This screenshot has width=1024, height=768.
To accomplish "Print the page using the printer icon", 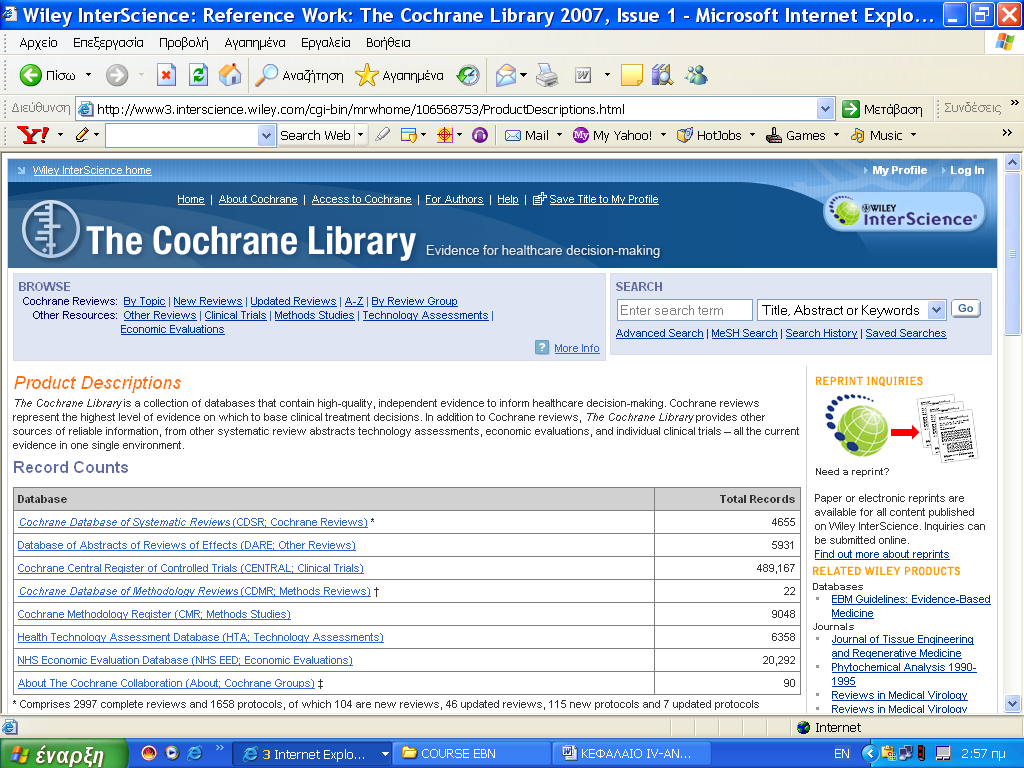I will 547,75.
